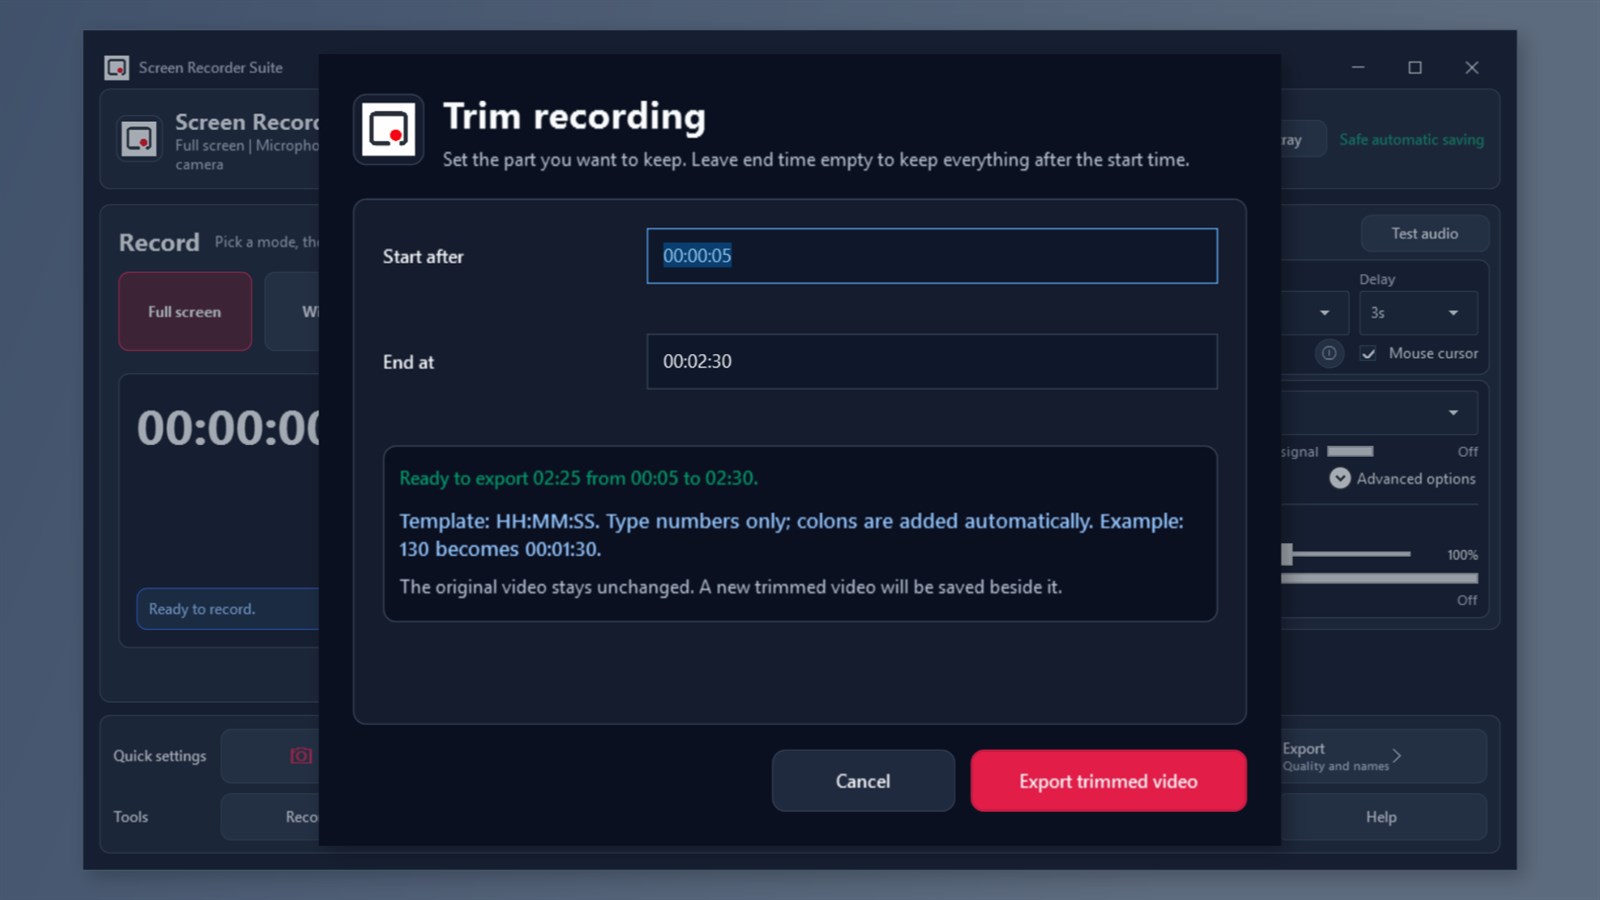Click the Screen Recorder Suite title bar icon

pyautogui.click(x=117, y=67)
